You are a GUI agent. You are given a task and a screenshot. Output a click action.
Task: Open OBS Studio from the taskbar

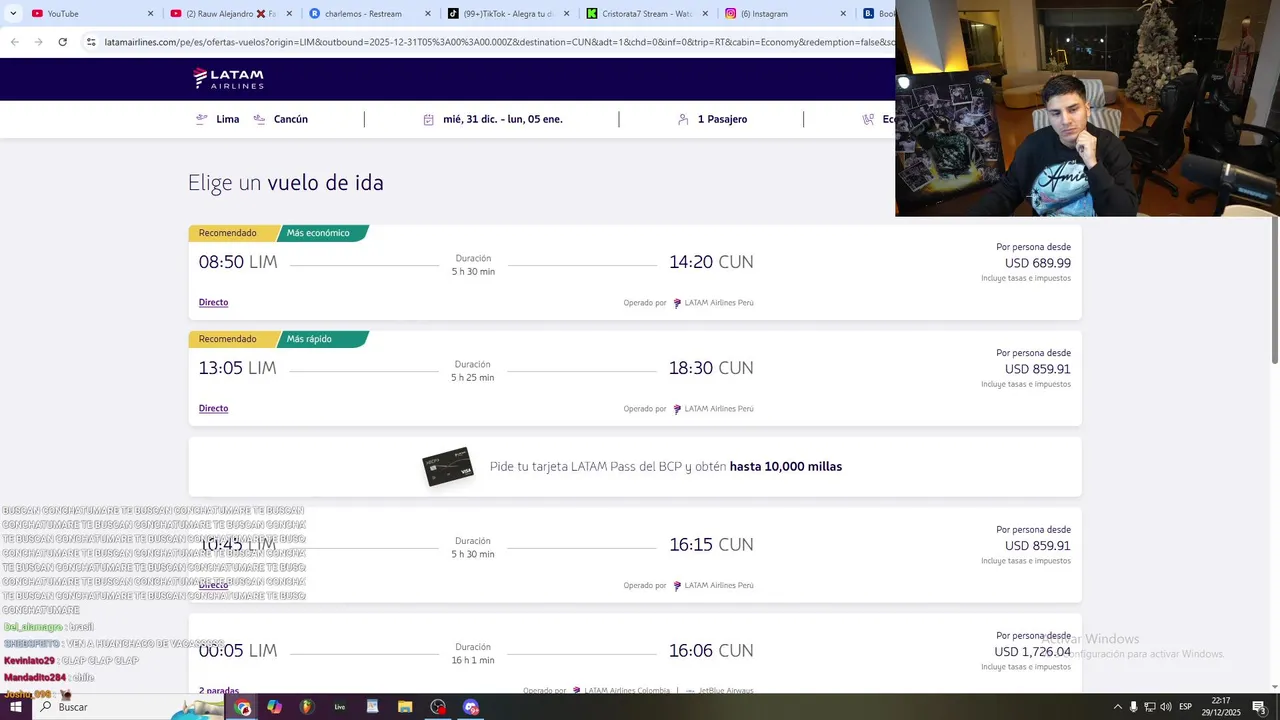tap(438, 707)
